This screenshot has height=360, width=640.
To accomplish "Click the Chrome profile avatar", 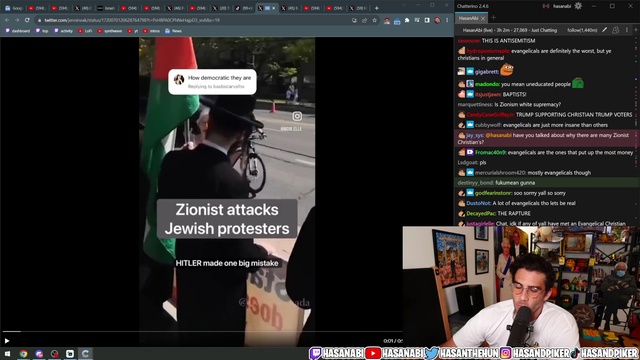I will point(437,20).
